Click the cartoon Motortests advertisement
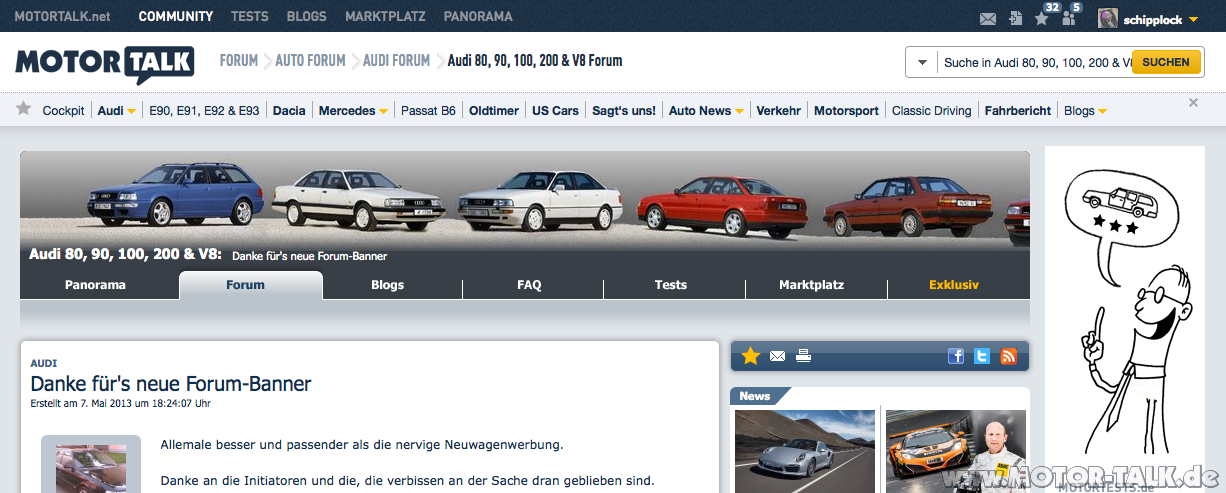Image resolution: width=1226 pixels, height=493 pixels. pyautogui.click(x=1125, y=319)
